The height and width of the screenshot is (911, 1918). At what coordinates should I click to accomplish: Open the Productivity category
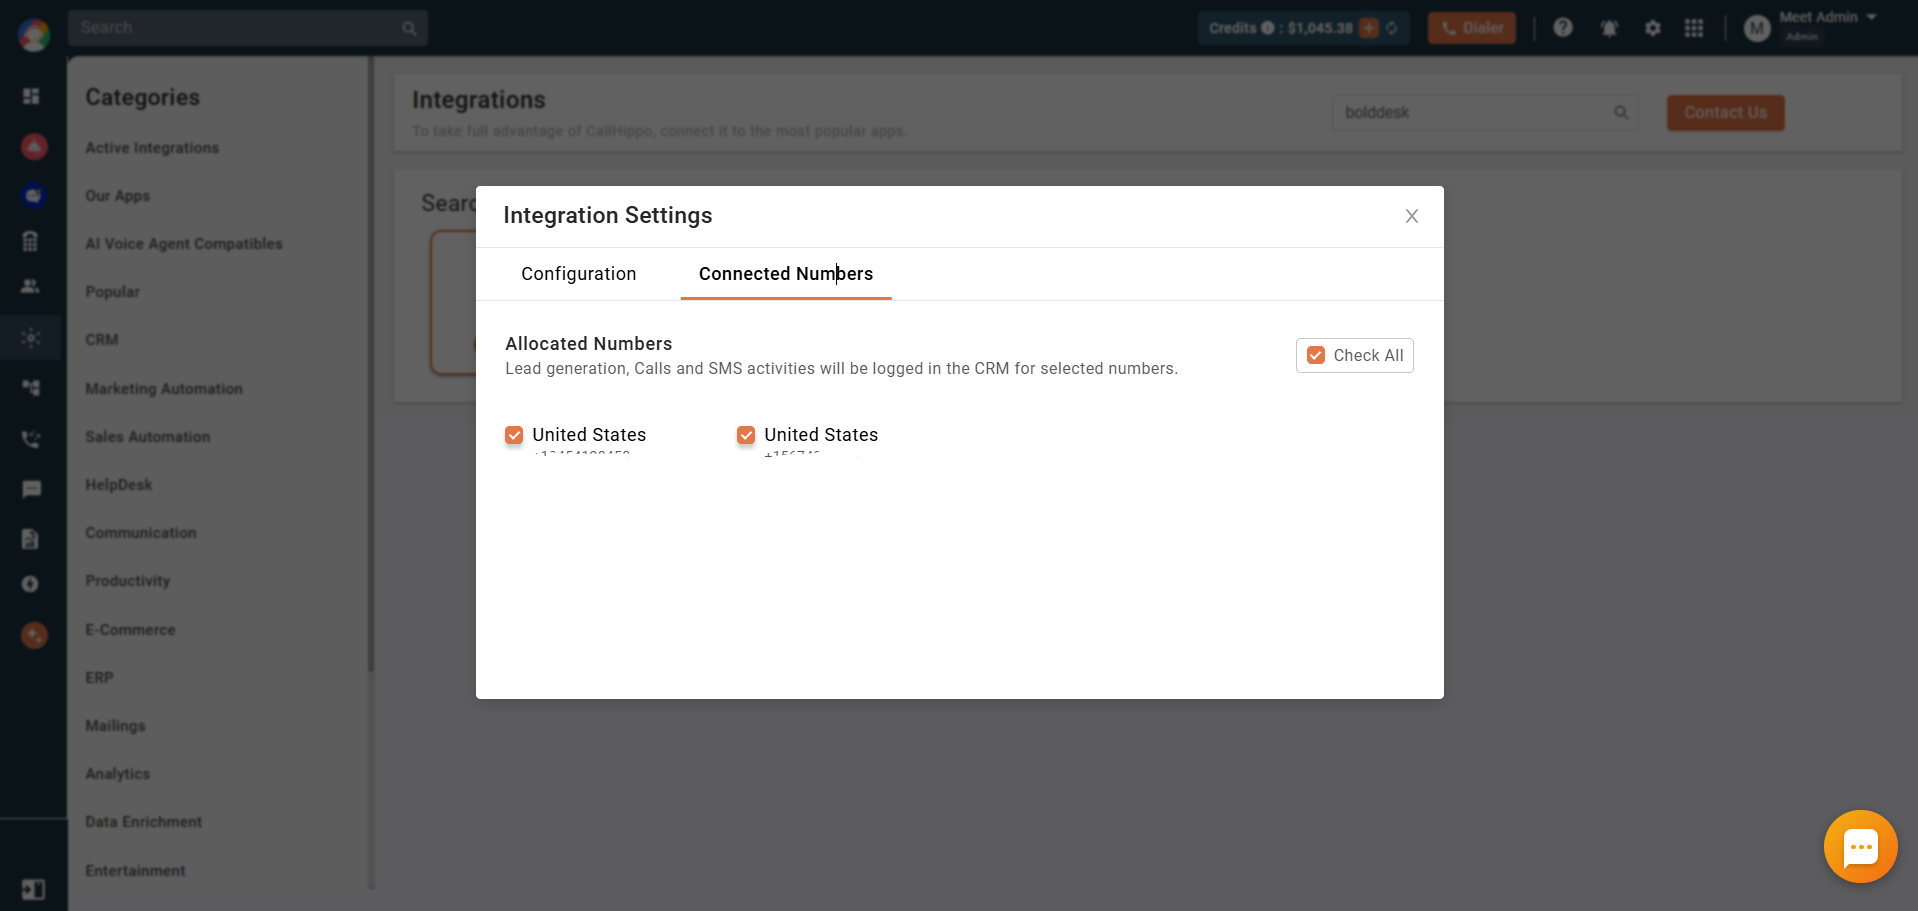(x=128, y=581)
